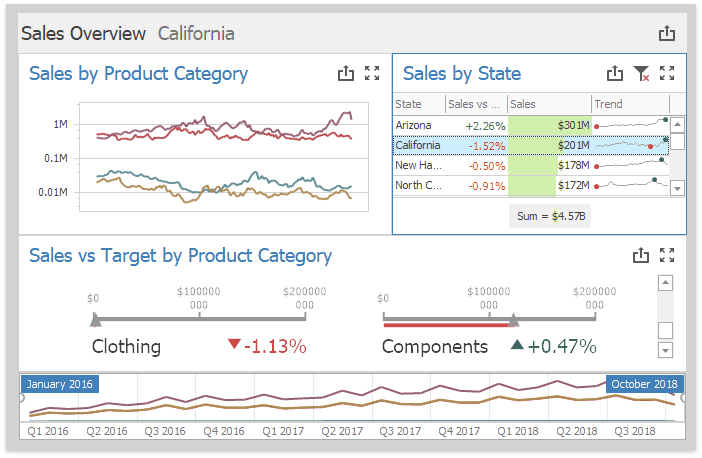The height and width of the screenshot is (458, 702).
Task: Sort by the State column header
Action: (x=418, y=104)
